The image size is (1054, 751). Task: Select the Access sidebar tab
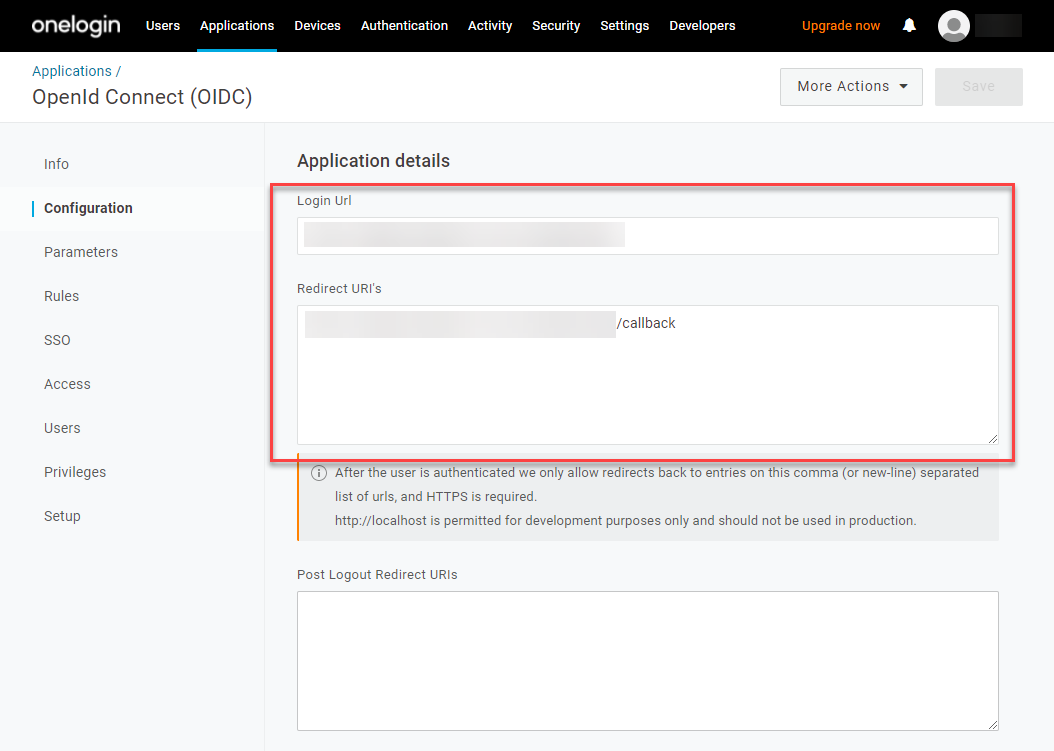pos(67,384)
